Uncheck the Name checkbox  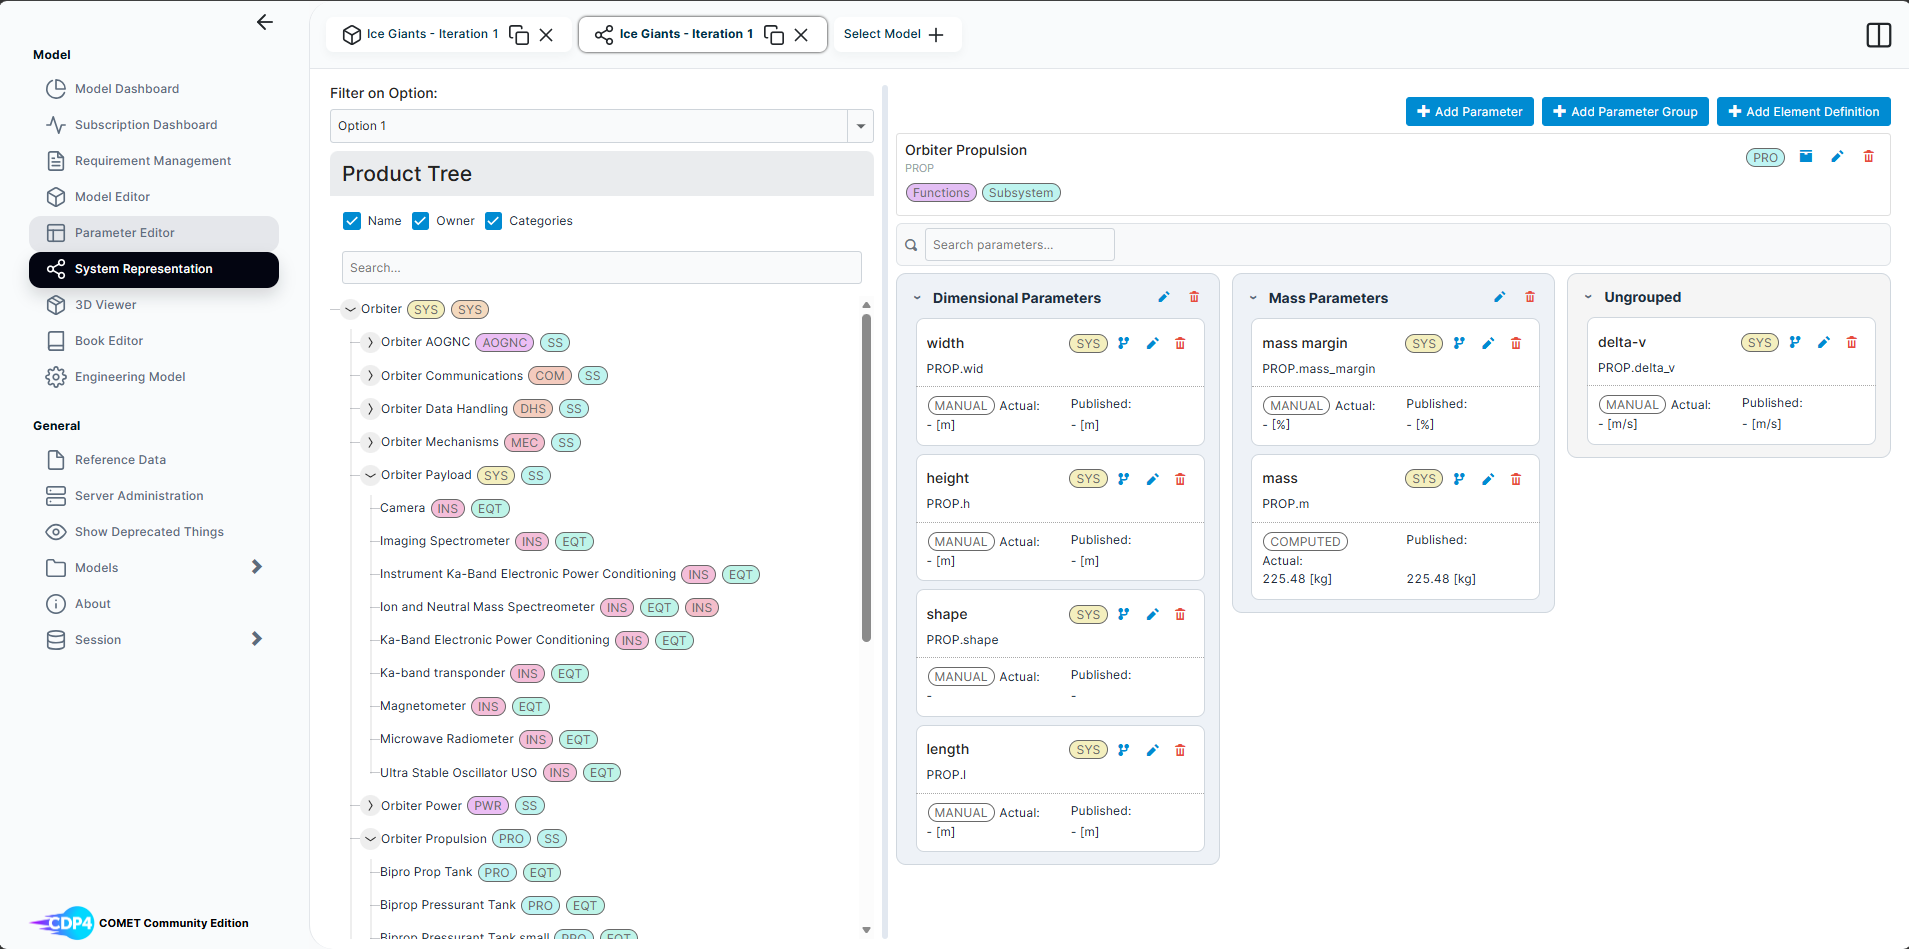coord(352,221)
